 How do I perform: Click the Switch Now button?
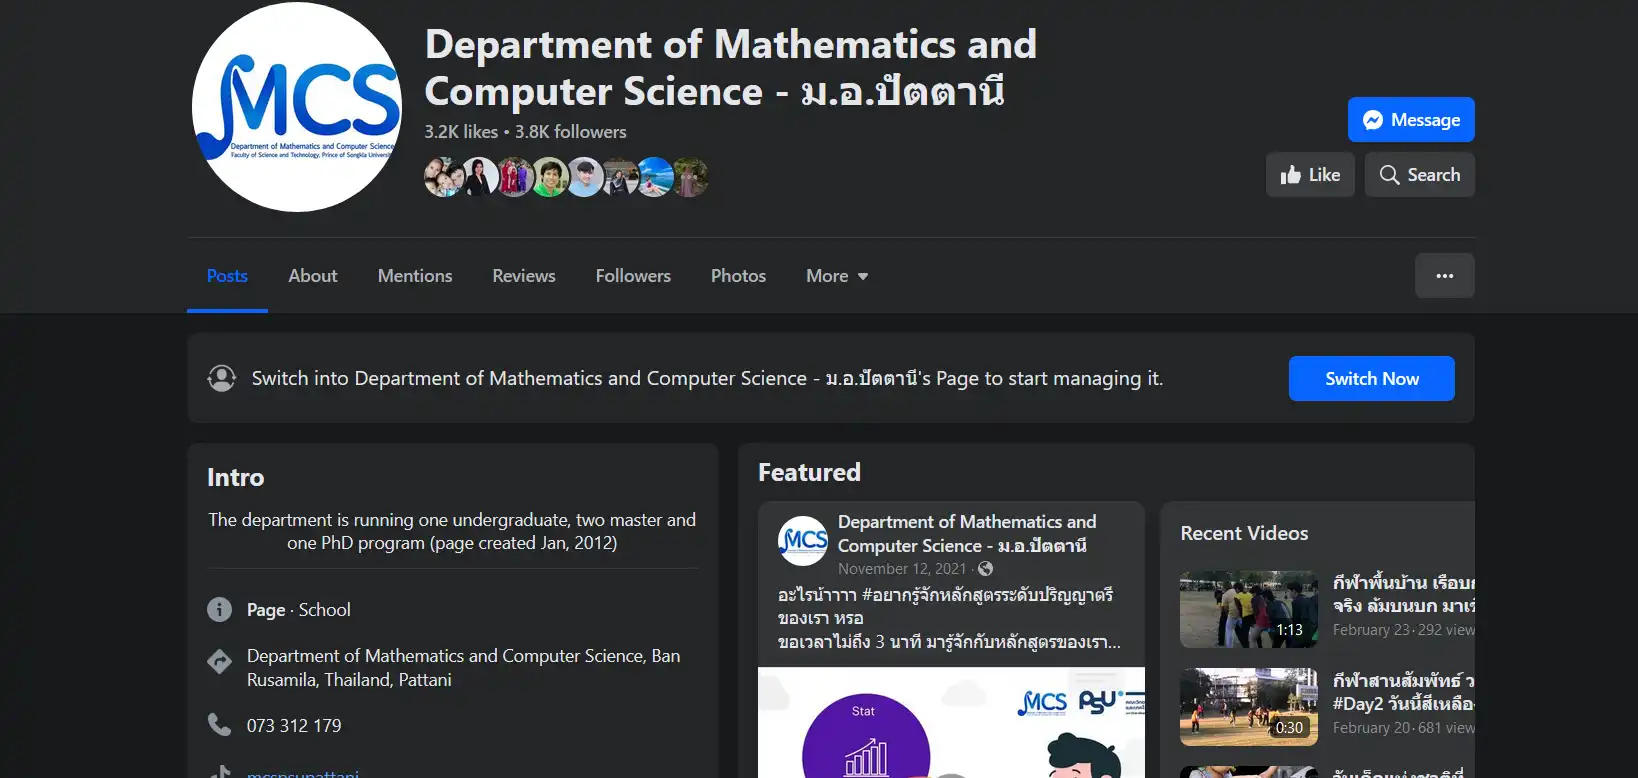pos(1371,379)
